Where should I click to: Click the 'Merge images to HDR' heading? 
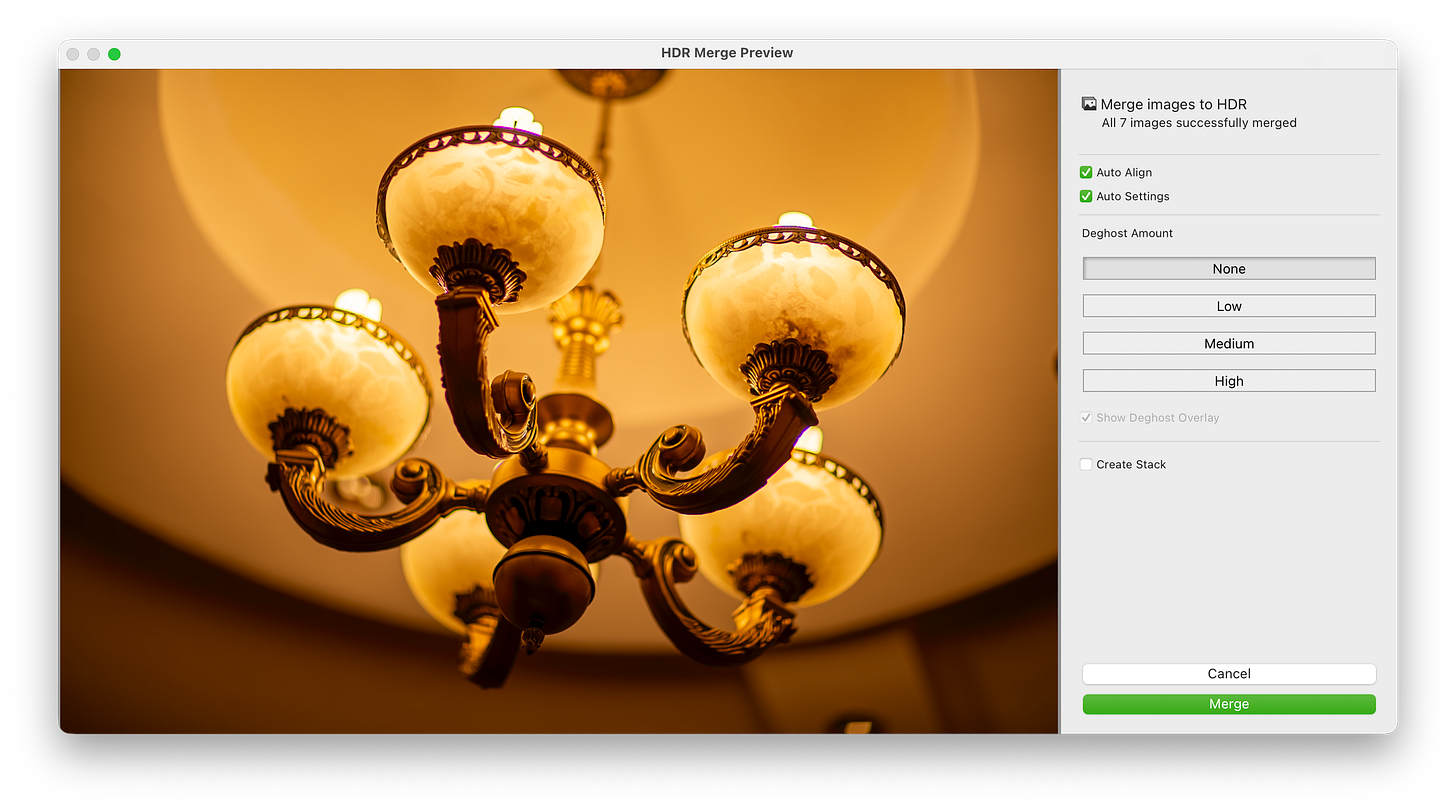point(1174,104)
